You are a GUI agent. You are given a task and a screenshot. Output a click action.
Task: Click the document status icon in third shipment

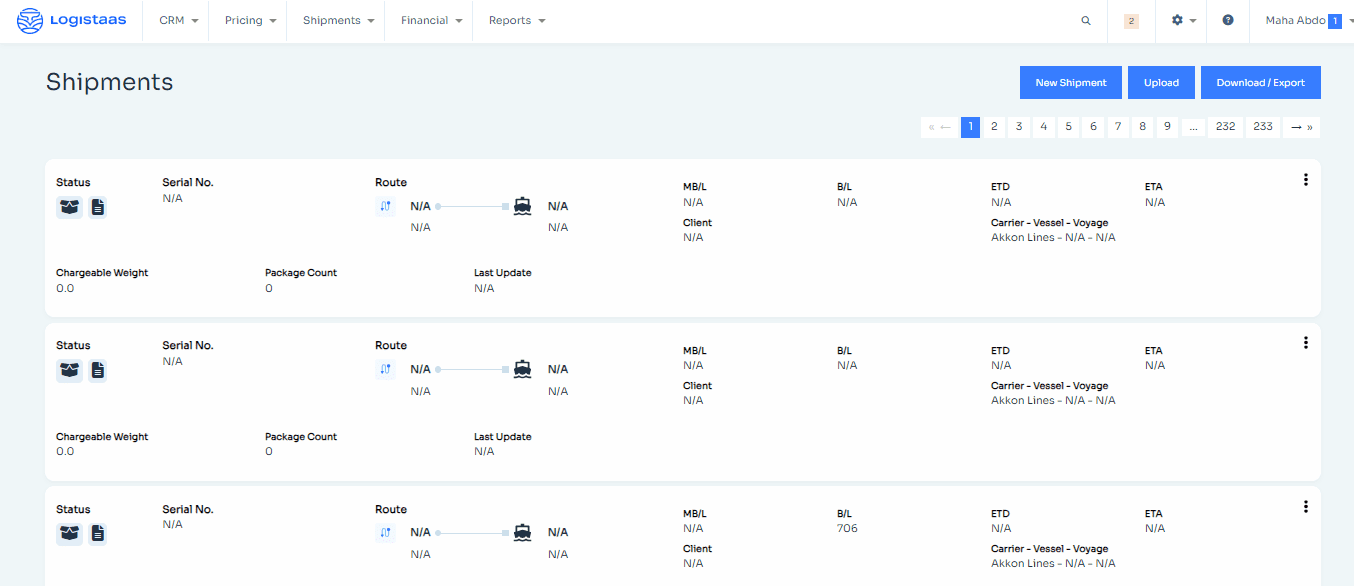98,533
